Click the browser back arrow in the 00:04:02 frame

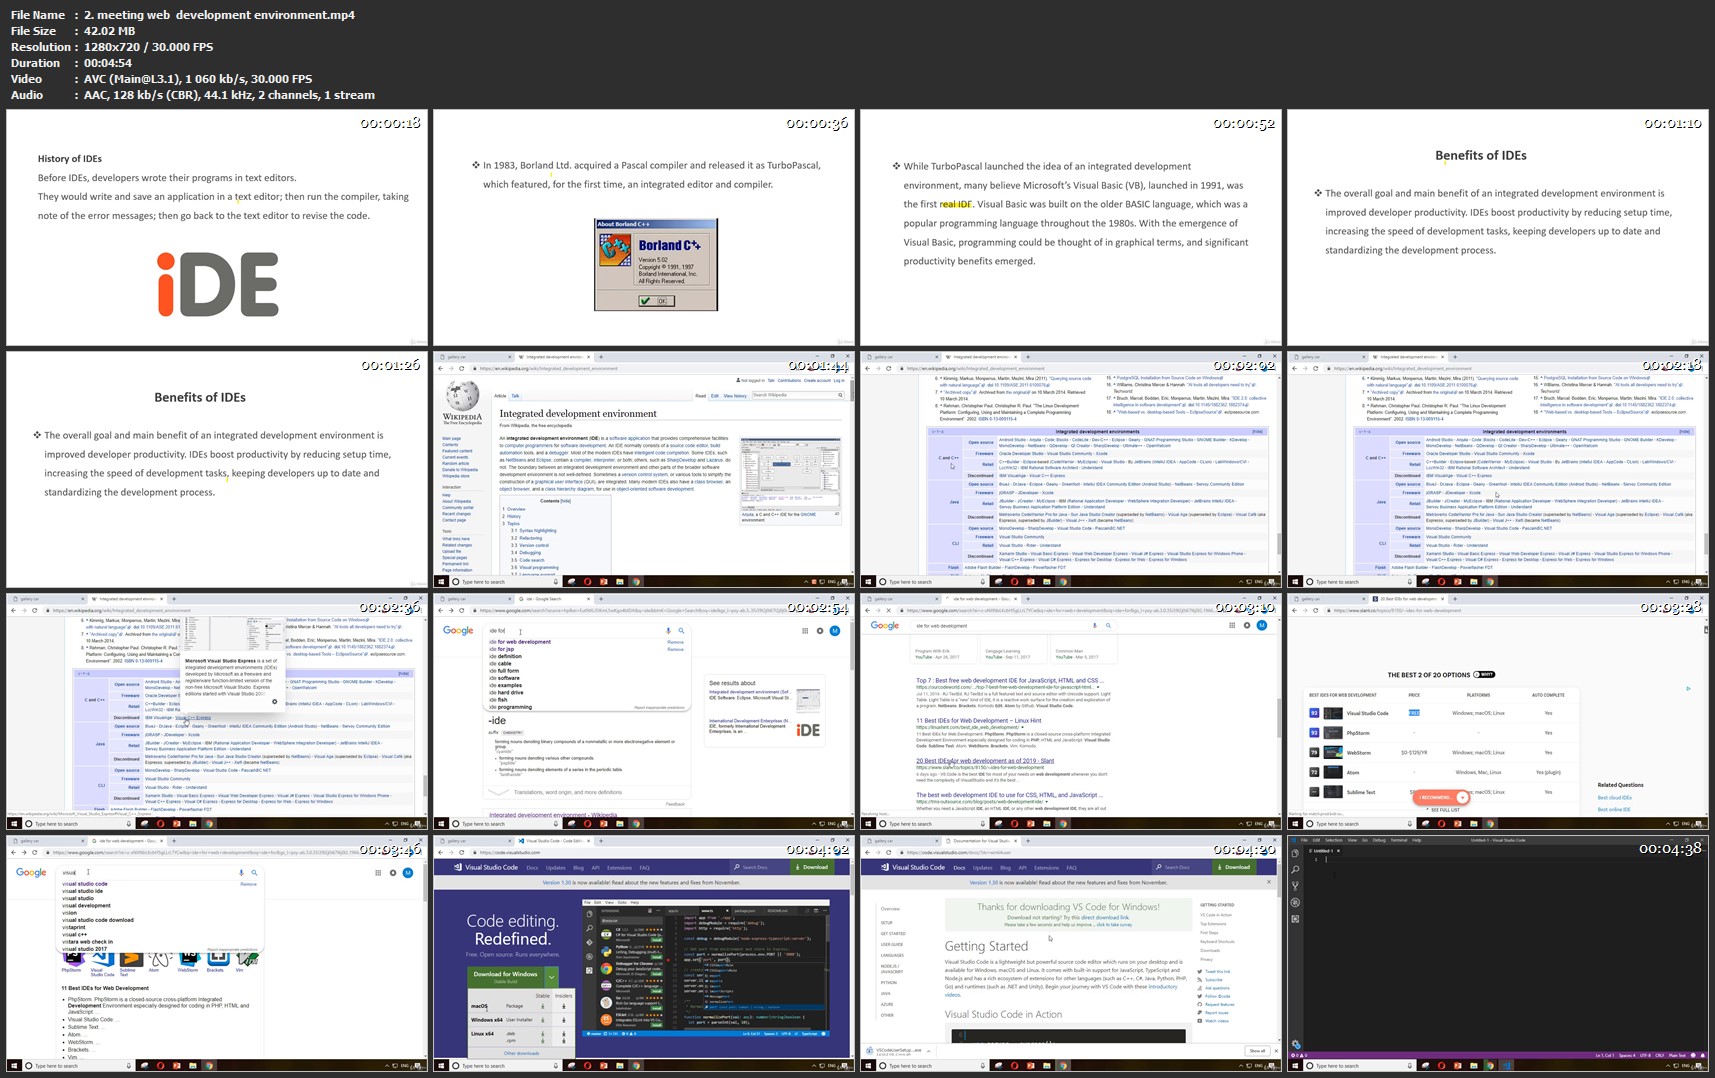pyautogui.click(x=440, y=852)
